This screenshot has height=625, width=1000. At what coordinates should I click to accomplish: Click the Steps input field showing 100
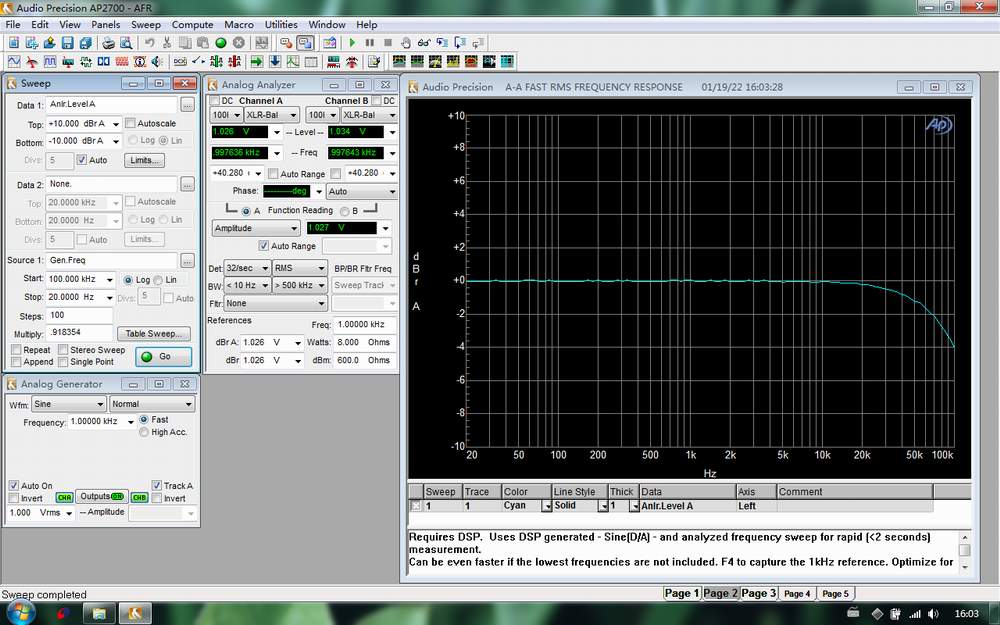click(x=79, y=315)
